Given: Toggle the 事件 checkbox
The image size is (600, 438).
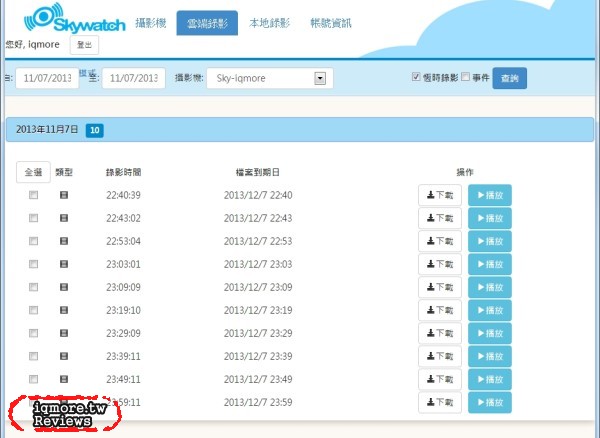Looking at the screenshot, I should click(x=465, y=77).
